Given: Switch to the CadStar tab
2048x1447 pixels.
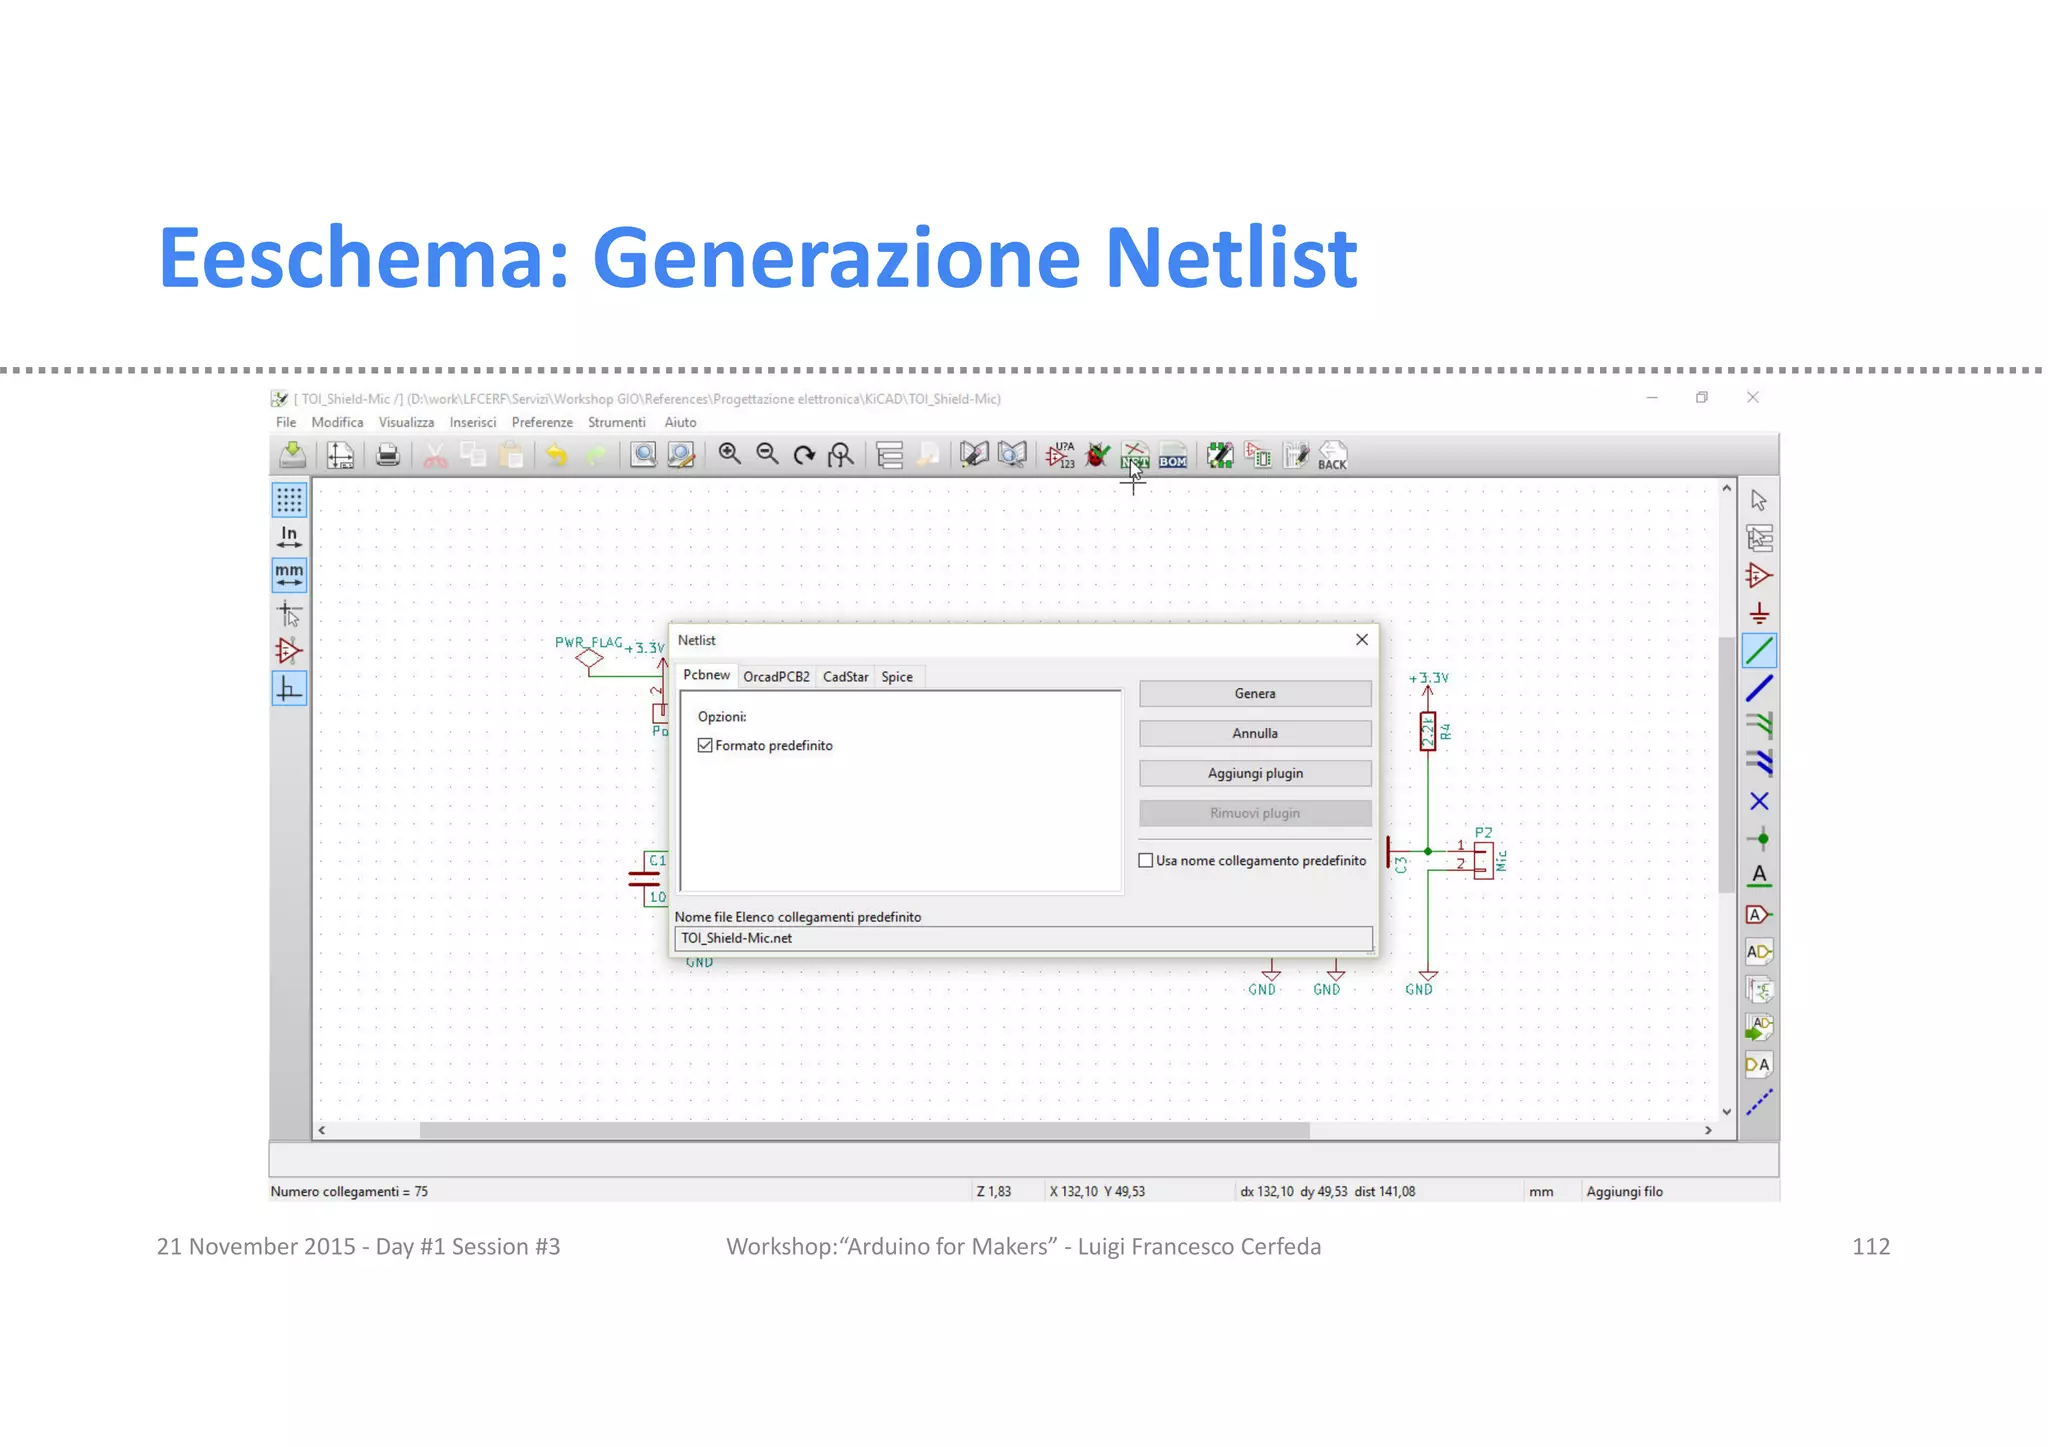Looking at the screenshot, I should tap(845, 677).
